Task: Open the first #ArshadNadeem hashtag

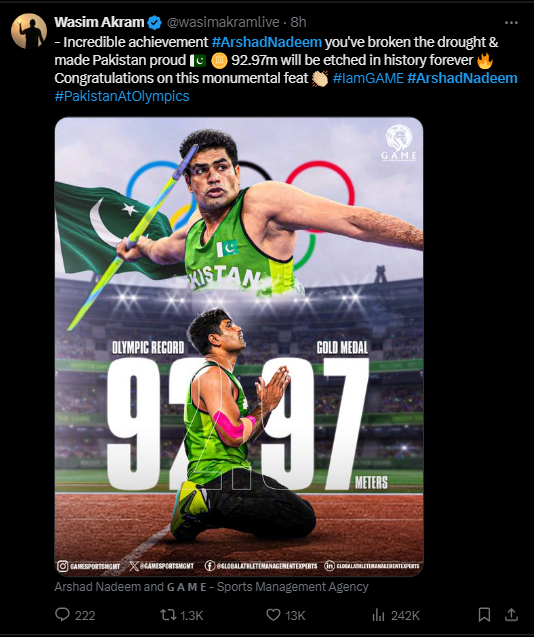Action: pos(267,42)
